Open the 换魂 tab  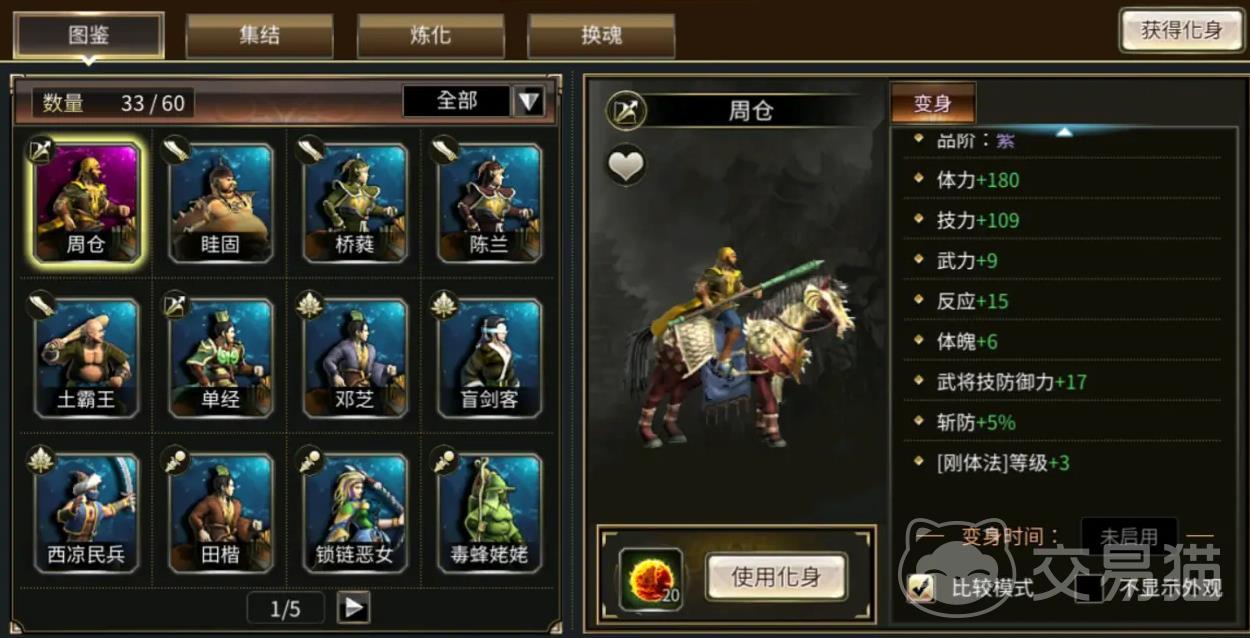601,36
